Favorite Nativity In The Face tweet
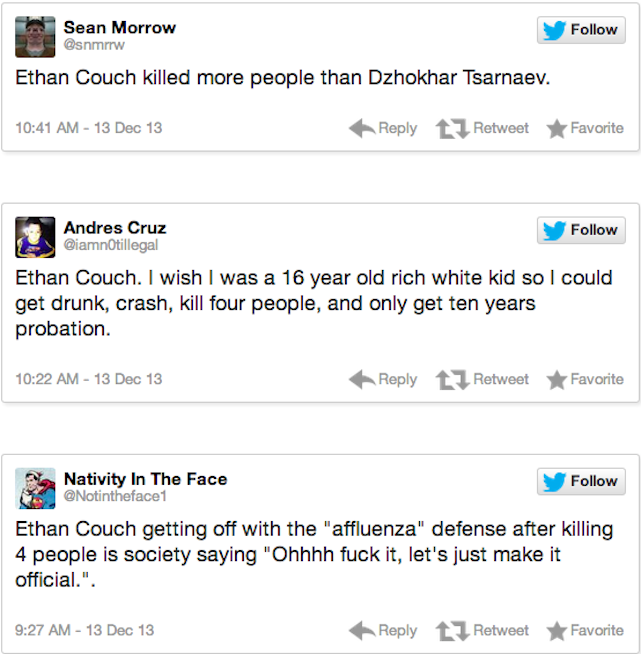Image resolution: width=641 pixels, height=654 pixels. (x=585, y=630)
